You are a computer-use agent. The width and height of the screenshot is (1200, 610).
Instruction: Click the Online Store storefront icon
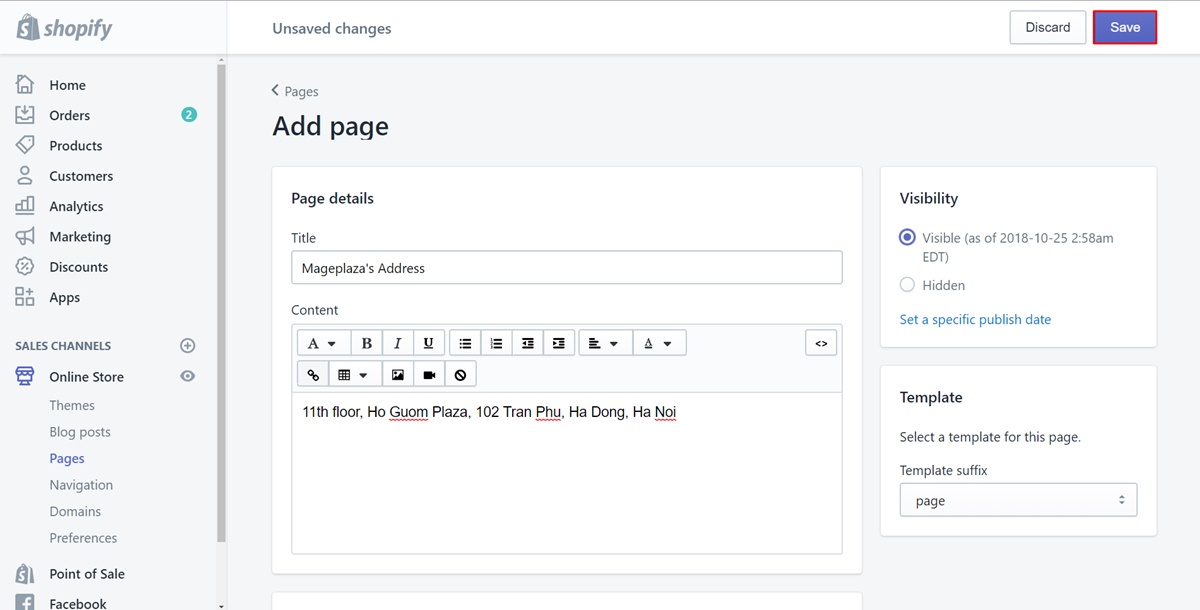(25, 376)
